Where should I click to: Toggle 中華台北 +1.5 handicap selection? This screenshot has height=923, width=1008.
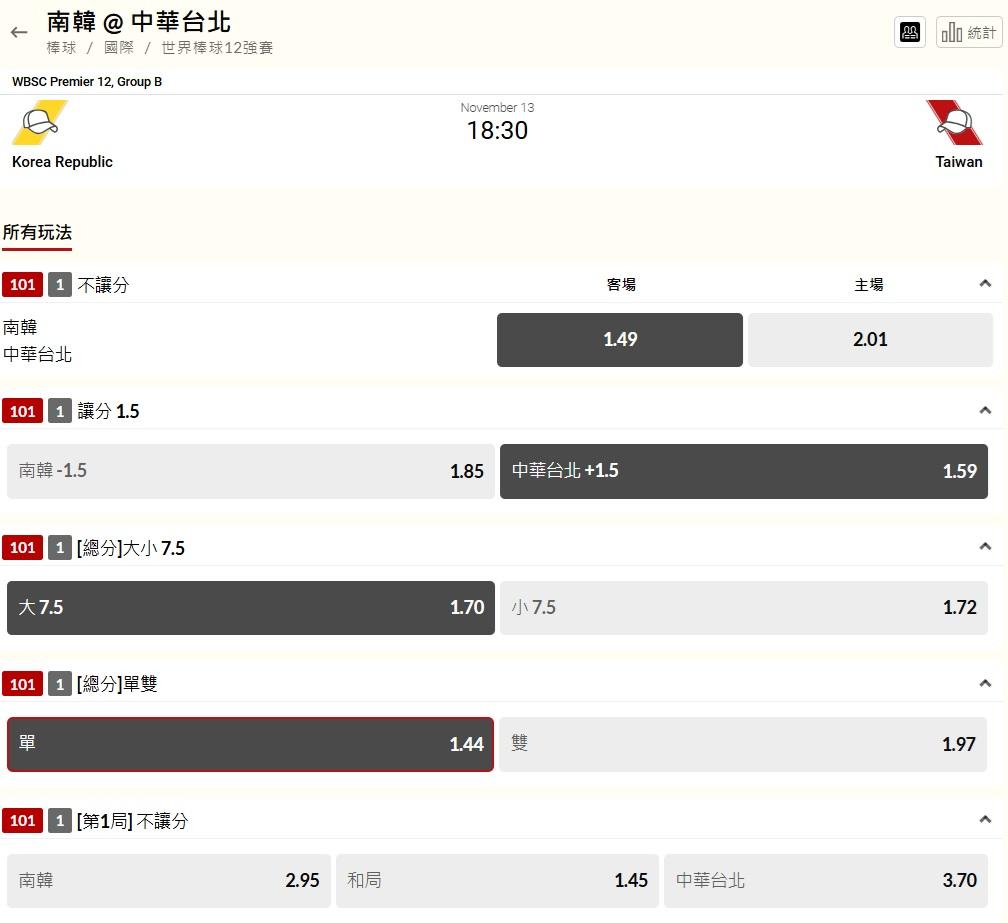tap(743, 471)
